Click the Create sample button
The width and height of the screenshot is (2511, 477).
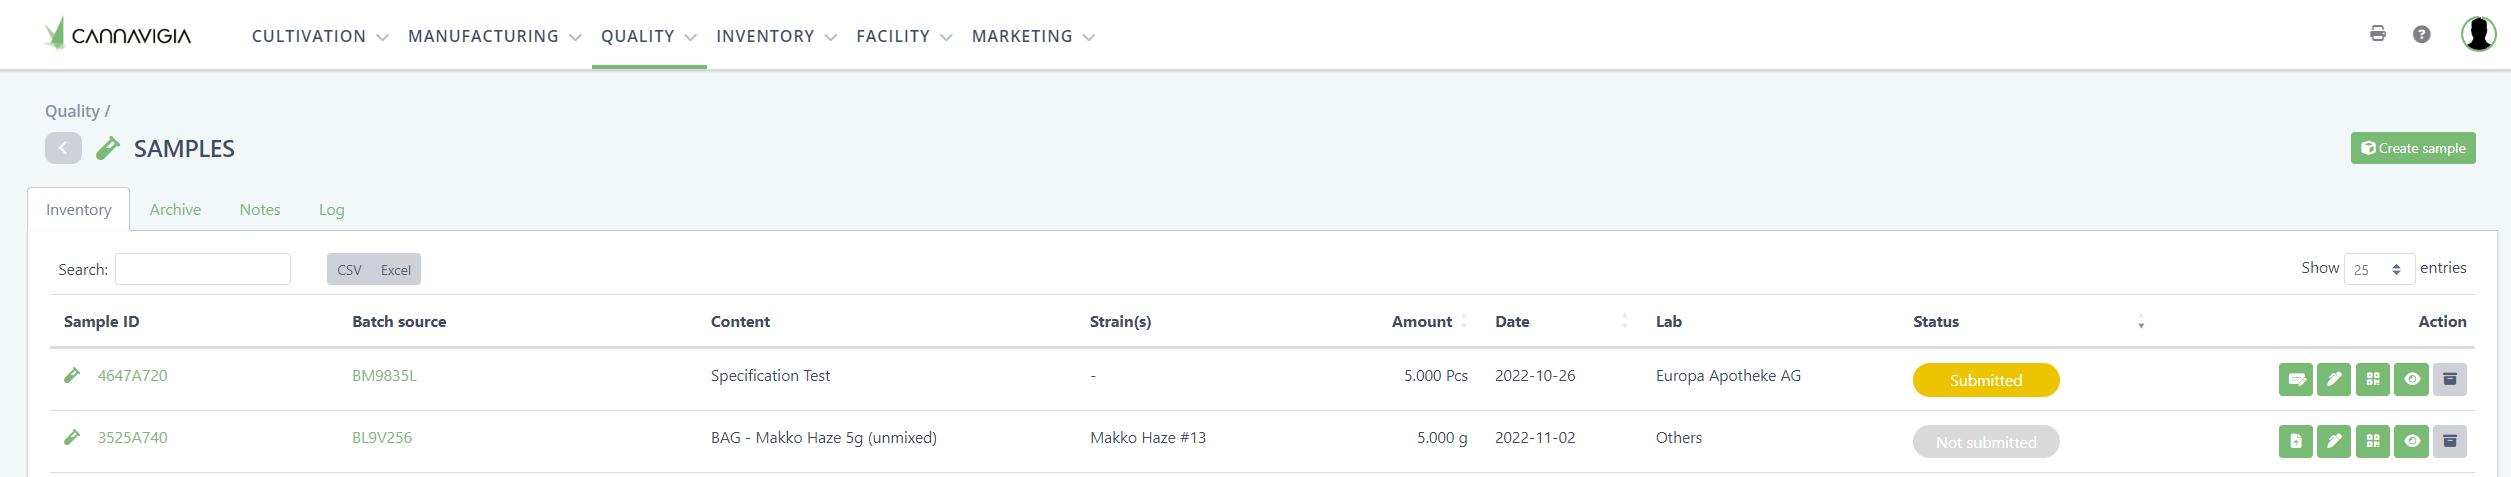pyautogui.click(x=2412, y=148)
